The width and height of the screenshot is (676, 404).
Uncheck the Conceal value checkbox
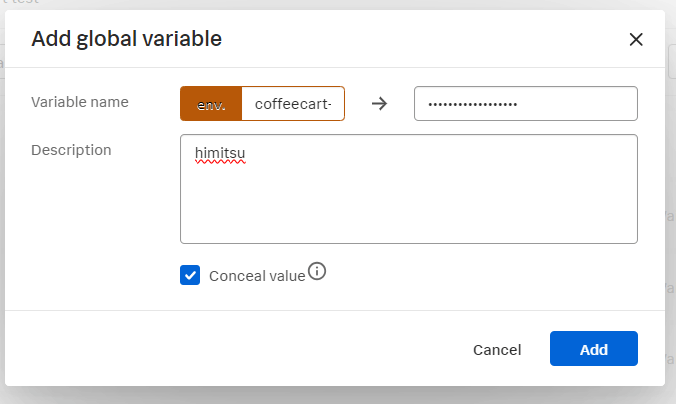(x=190, y=275)
